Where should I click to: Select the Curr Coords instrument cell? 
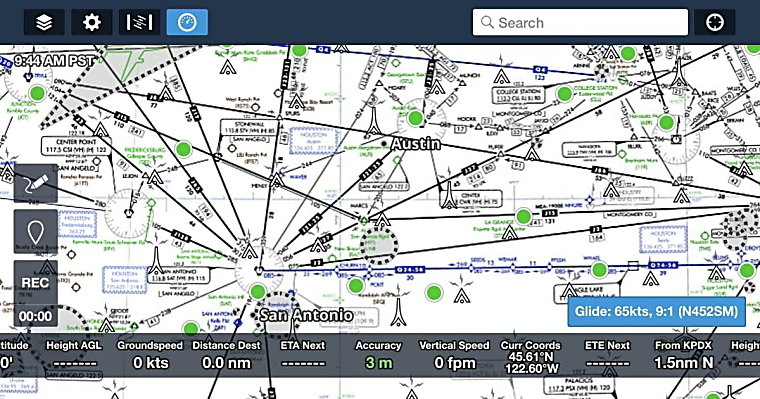(531, 357)
